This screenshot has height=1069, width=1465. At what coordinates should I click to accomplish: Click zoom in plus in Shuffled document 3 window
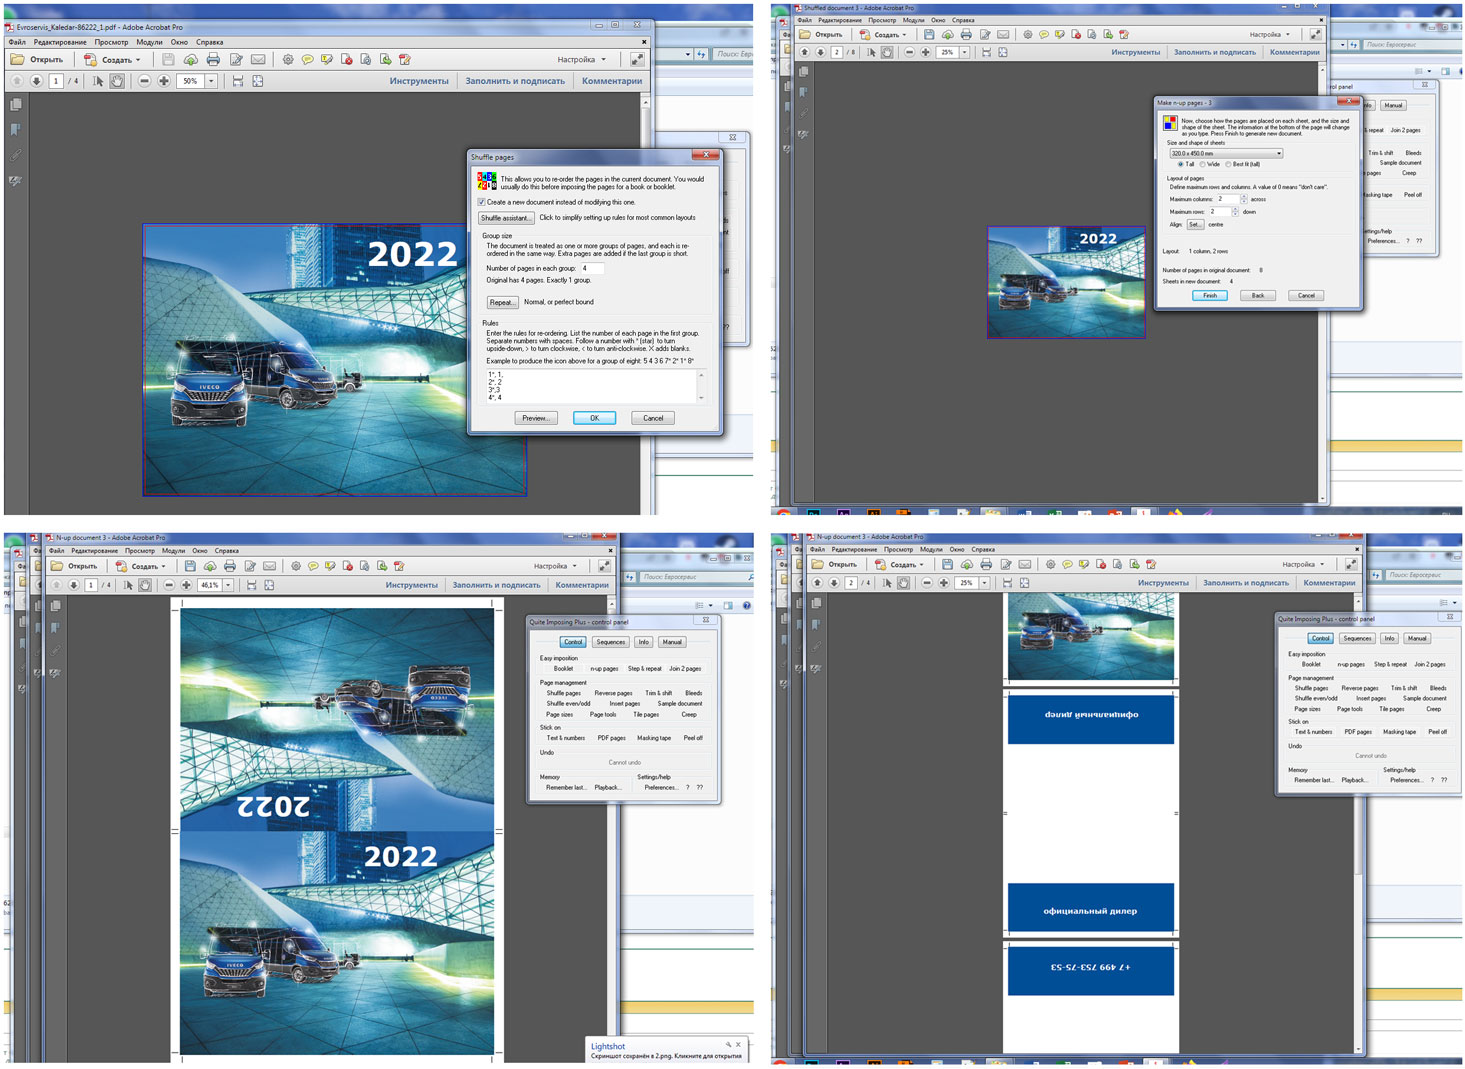(x=925, y=52)
